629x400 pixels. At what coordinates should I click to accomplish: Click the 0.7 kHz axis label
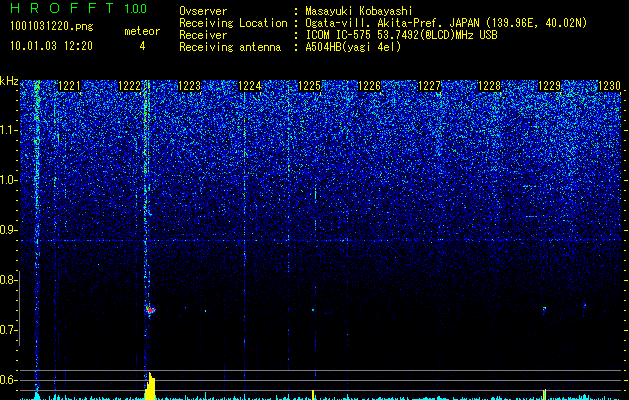(x=9, y=330)
